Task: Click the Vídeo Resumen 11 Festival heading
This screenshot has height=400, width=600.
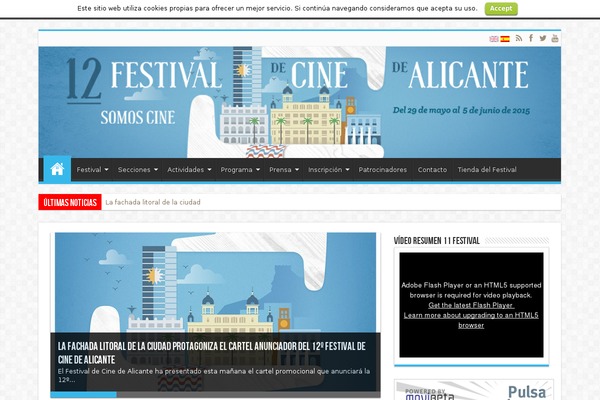Action: pos(437,240)
